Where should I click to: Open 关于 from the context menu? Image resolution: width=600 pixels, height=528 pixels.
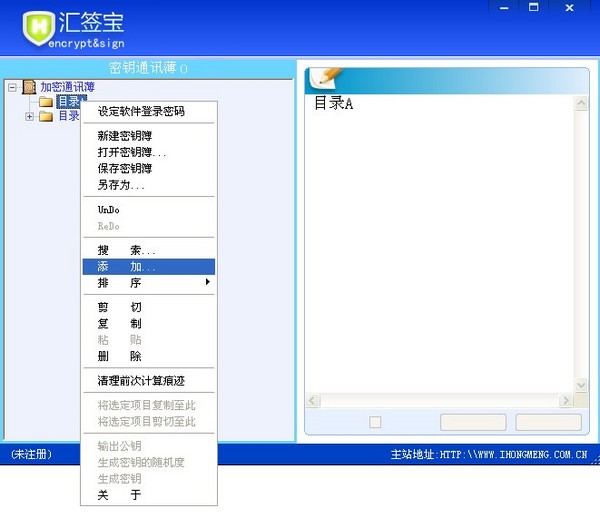click(149, 495)
